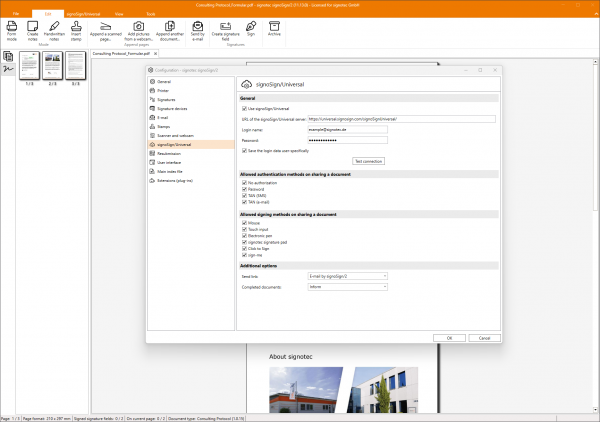Toggle Save the login data user specifically
The width and height of the screenshot is (600, 422).
tap(244, 151)
